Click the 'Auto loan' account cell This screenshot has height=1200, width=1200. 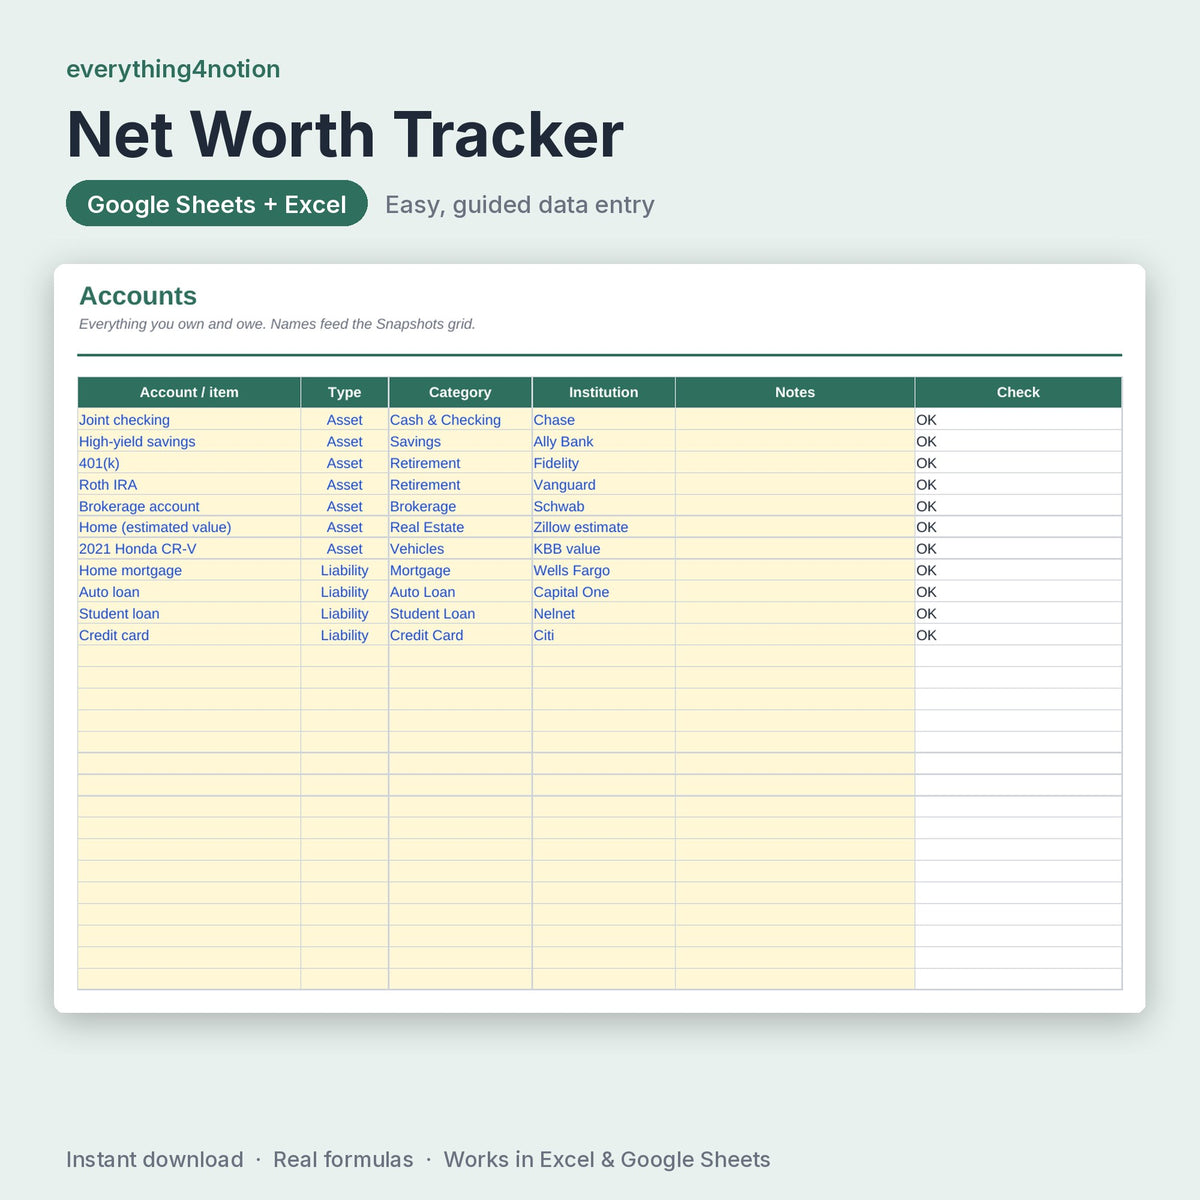pyautogui.click(x=189, y=592)
